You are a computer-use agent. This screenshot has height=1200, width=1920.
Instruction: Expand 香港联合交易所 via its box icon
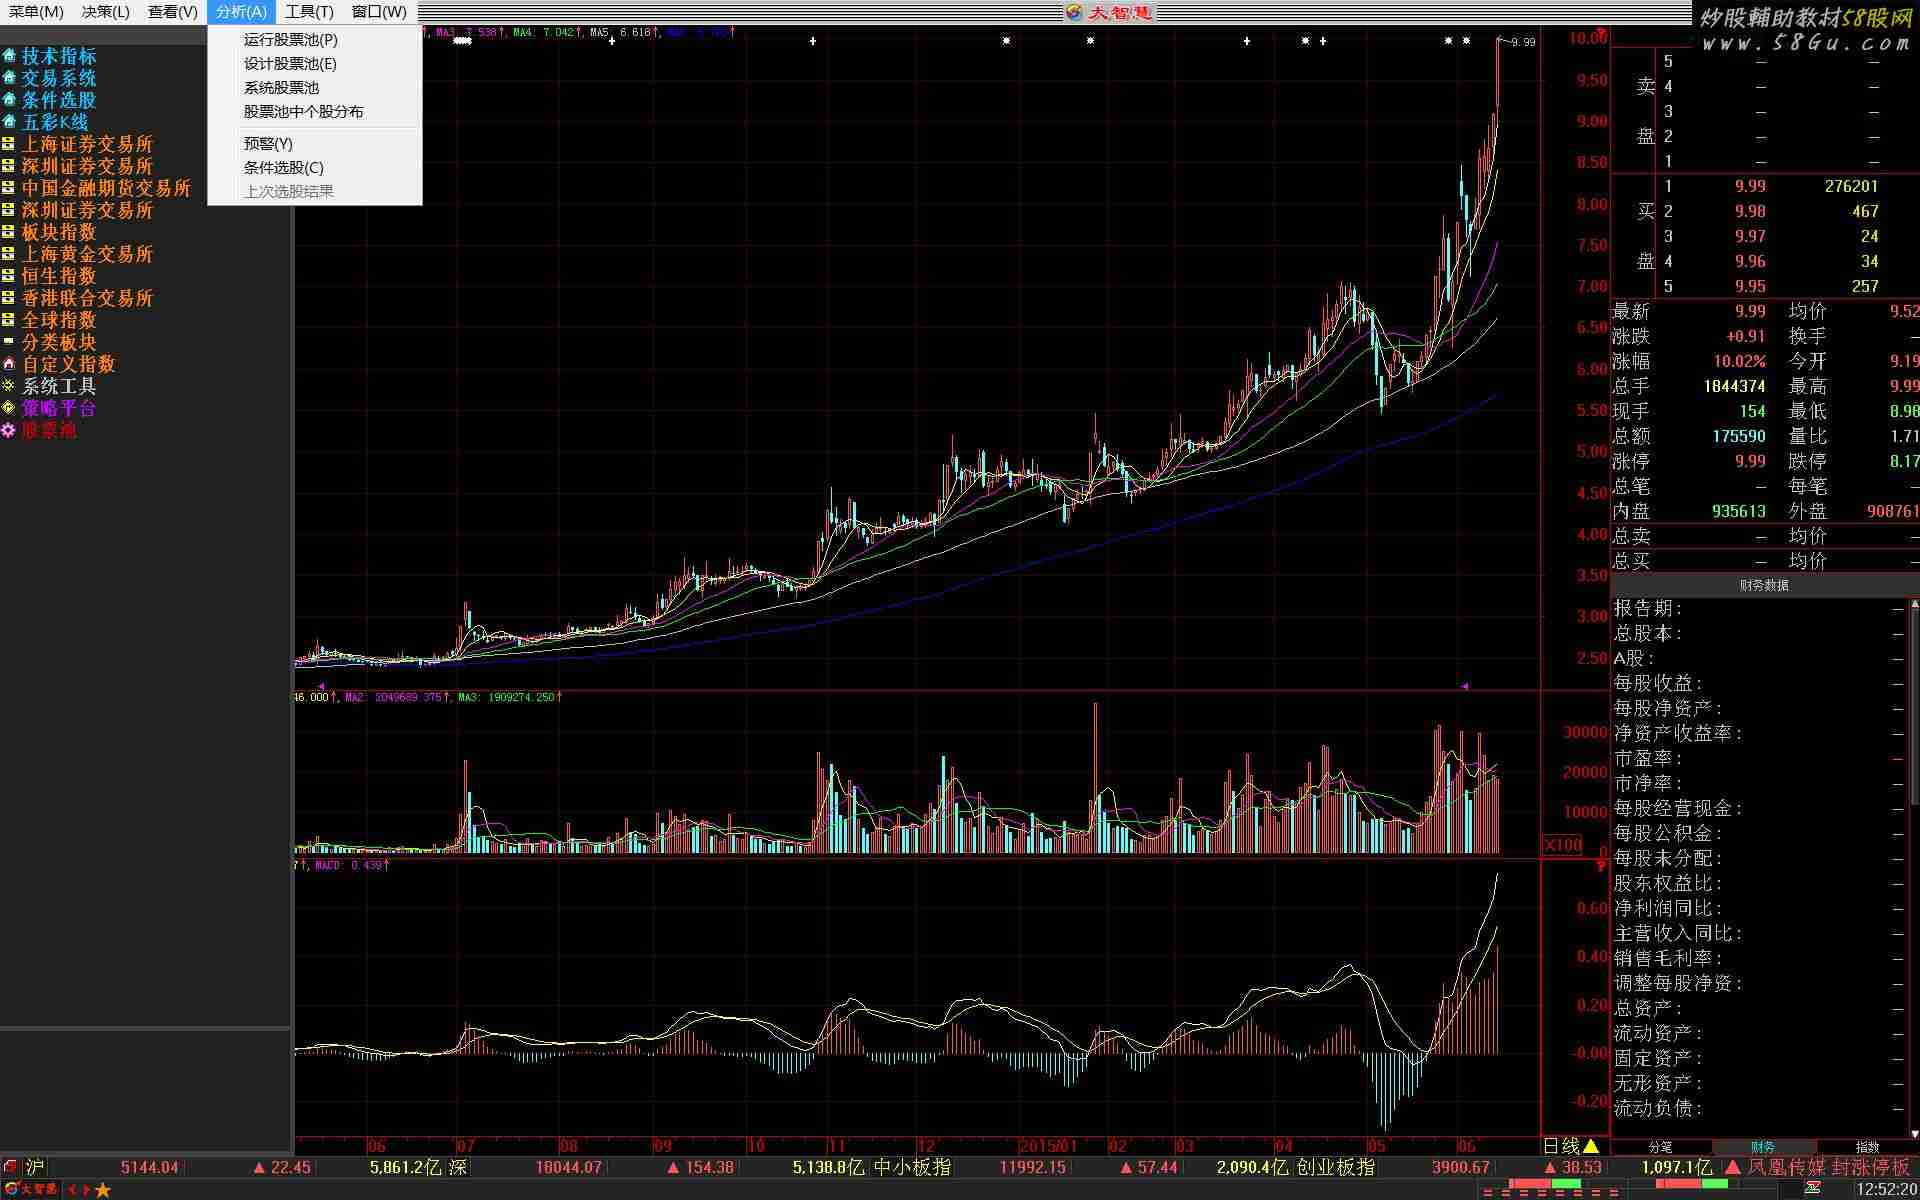click(x=9, y=298)
